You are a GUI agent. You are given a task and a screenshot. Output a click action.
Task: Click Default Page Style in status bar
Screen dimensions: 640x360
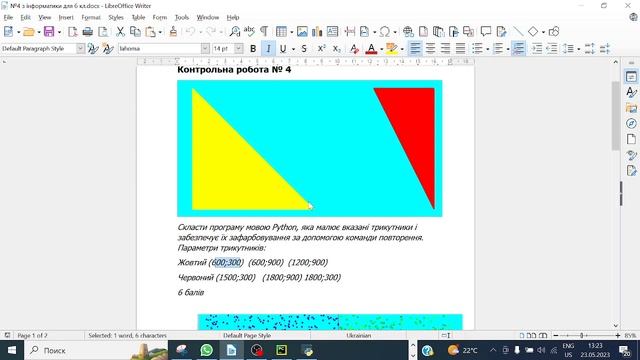coord(247,336)
